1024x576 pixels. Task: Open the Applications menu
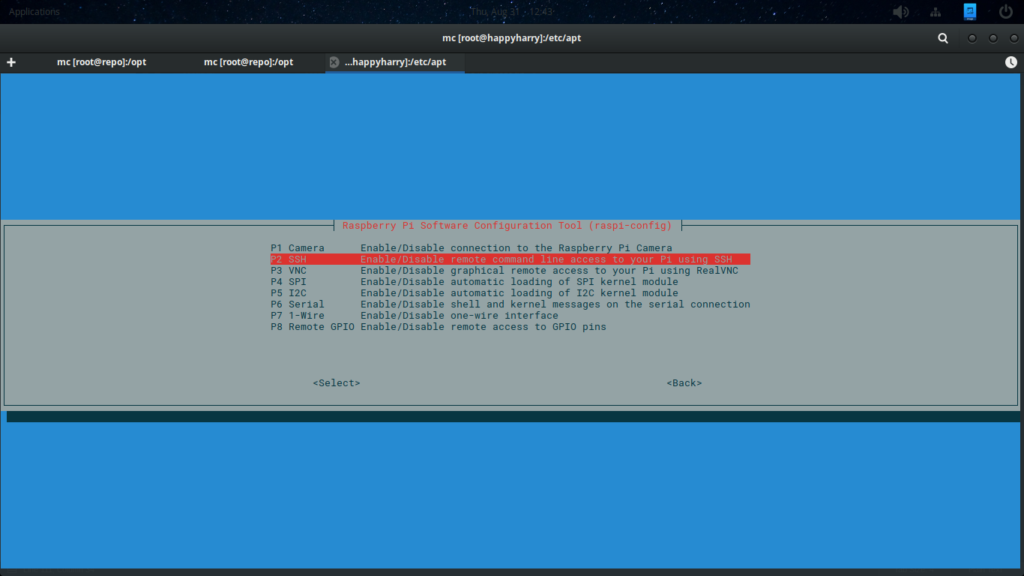pyautogui.click(x=34, y=12)
